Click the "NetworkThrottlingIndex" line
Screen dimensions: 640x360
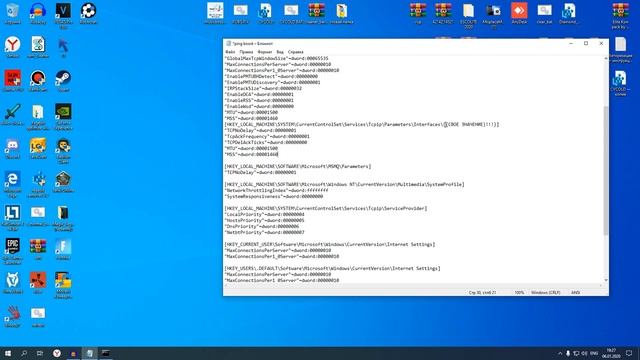(276, 191)
